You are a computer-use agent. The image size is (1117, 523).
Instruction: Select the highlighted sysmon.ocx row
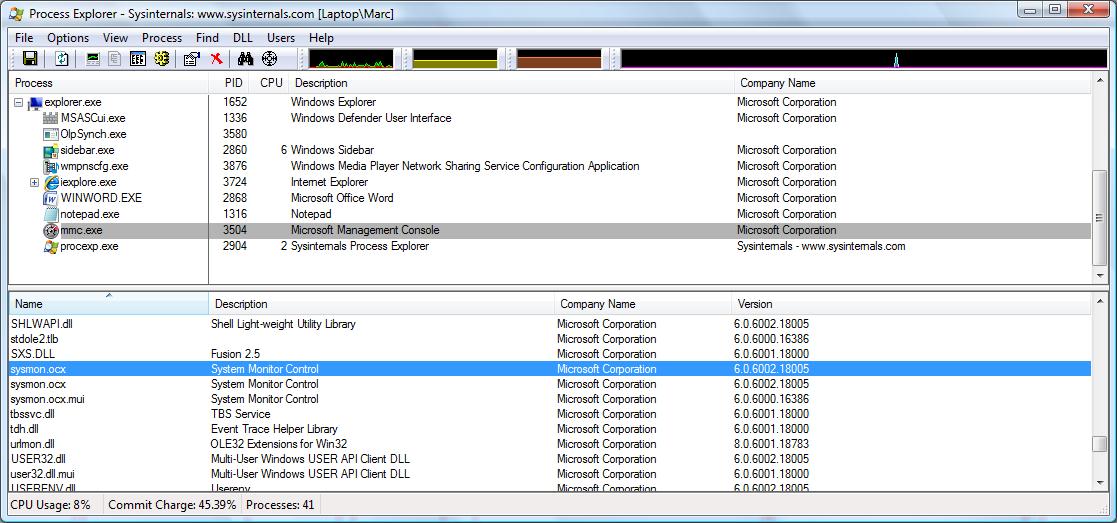pyautogui.click(x=549, y=369)
